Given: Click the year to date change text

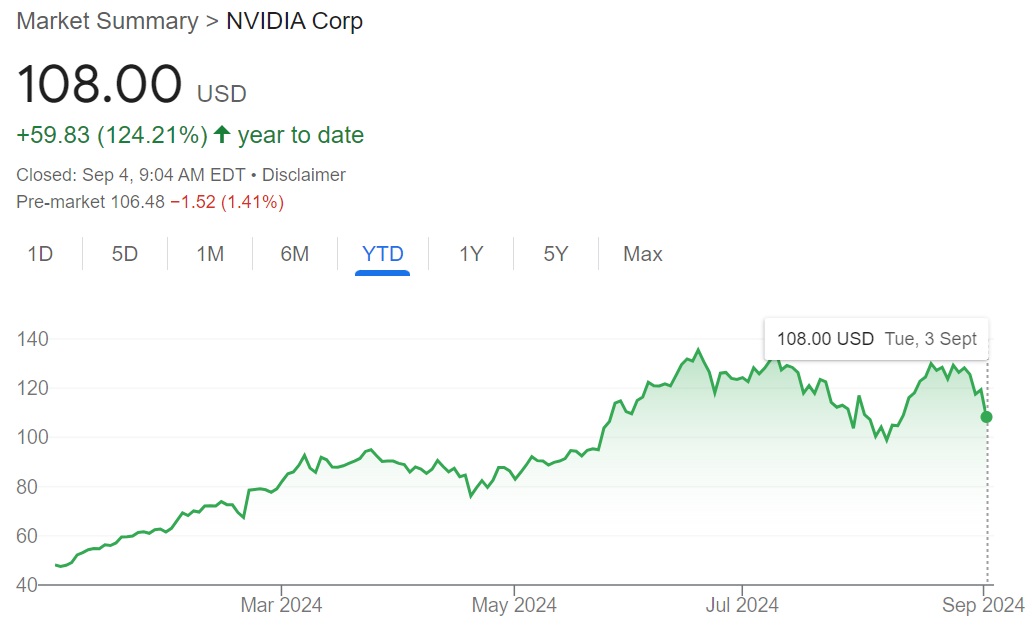Looking at the screenshot, I should tap(301, 135).
